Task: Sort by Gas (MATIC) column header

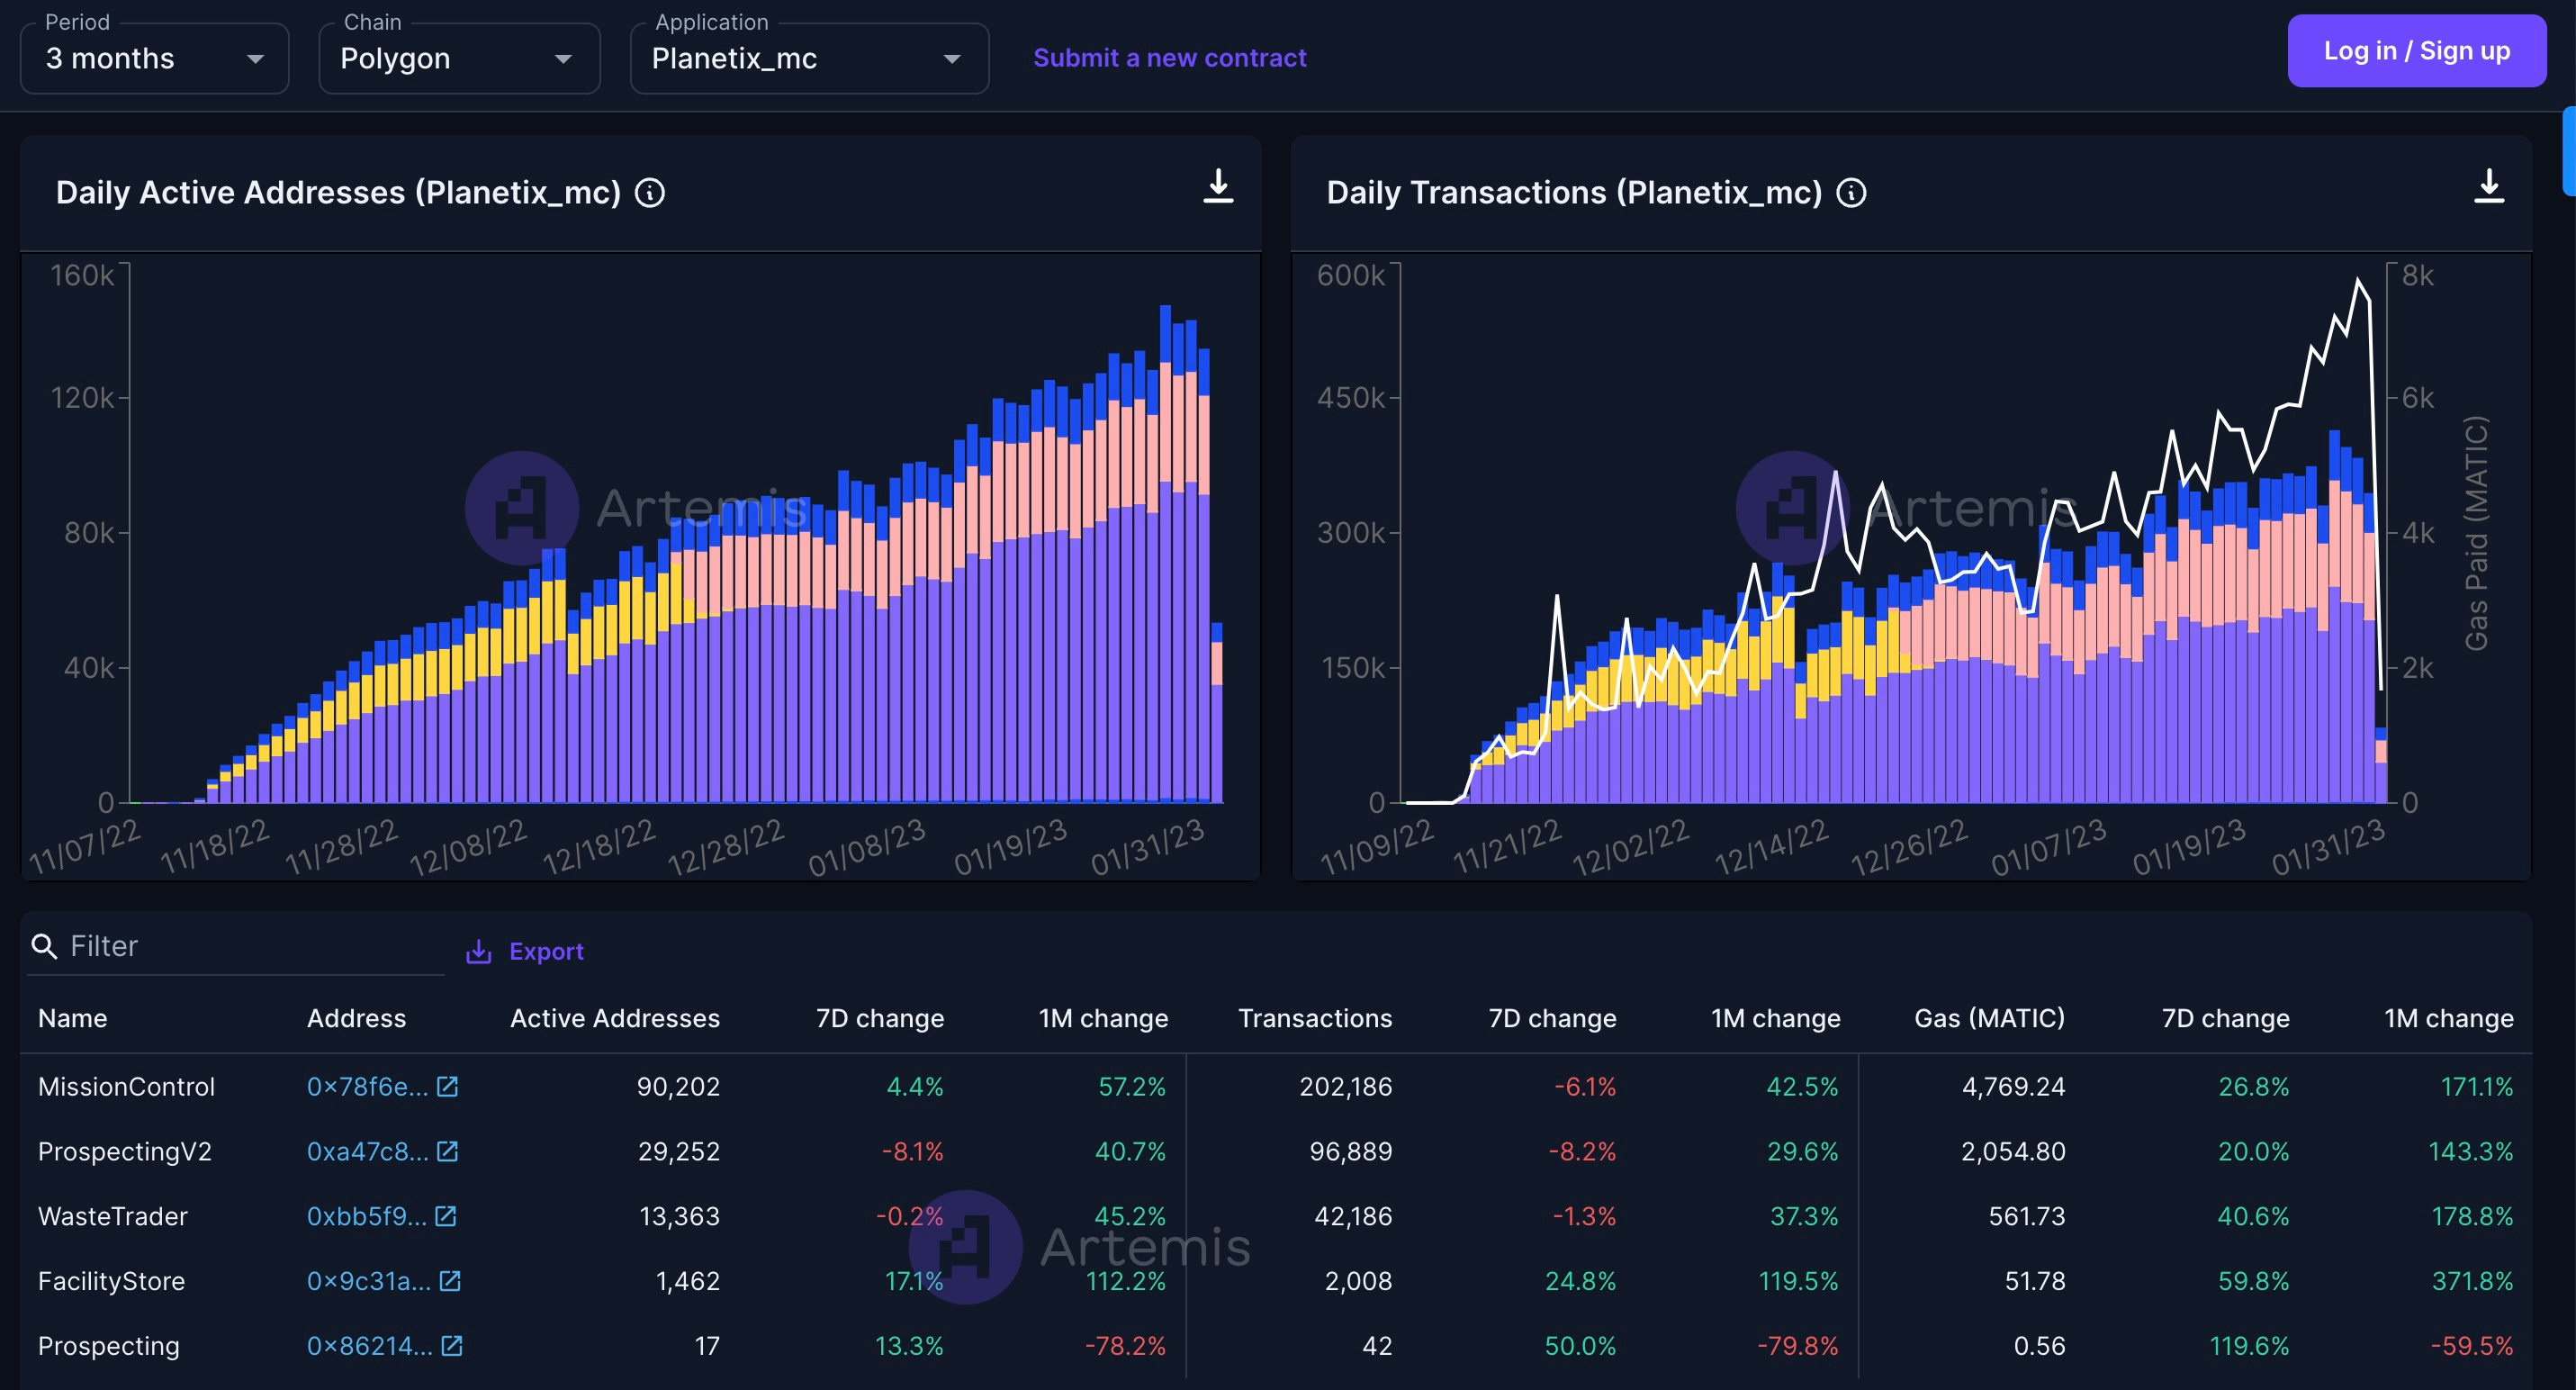Action: click(x=1989, y=1018)
